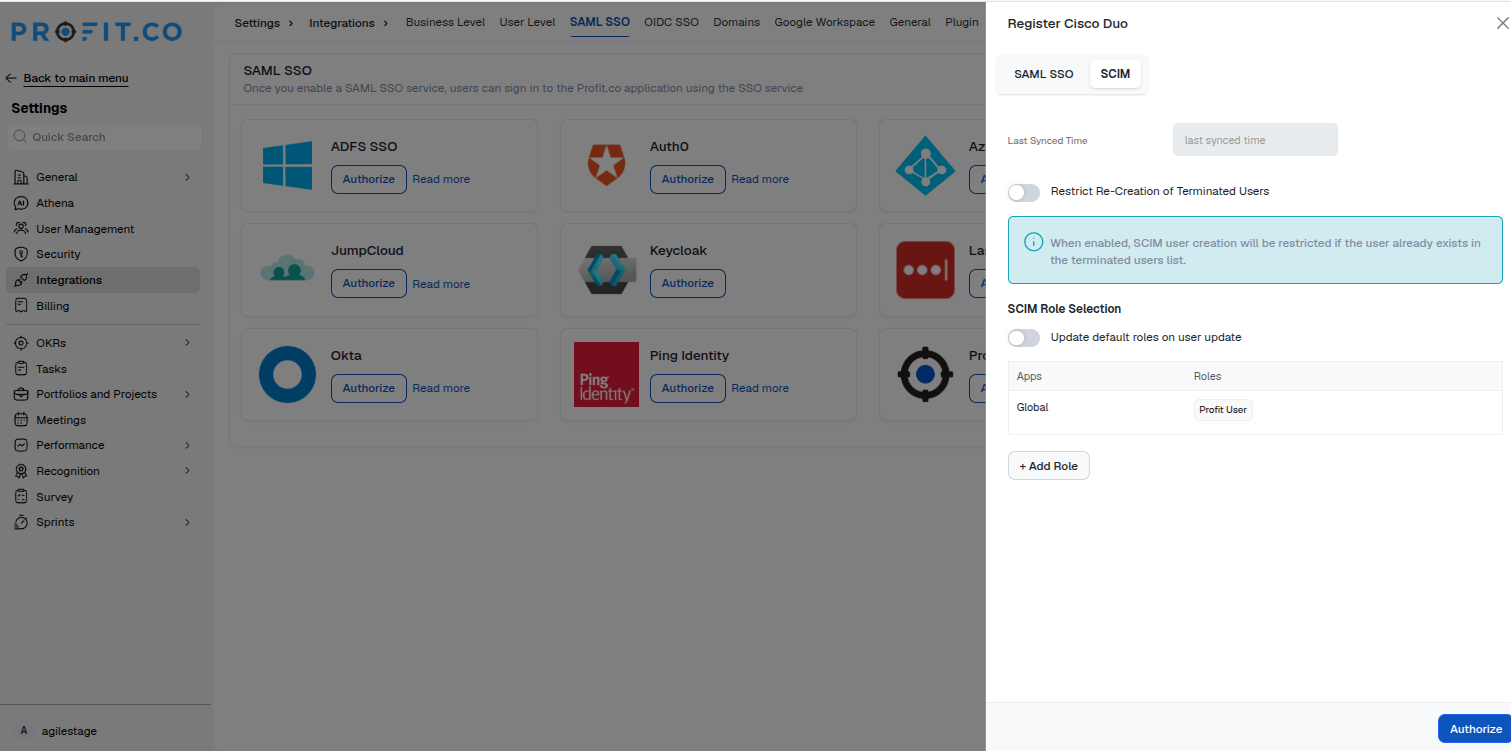
Task: Click the OKRs target icon
Action: point(21,343)
